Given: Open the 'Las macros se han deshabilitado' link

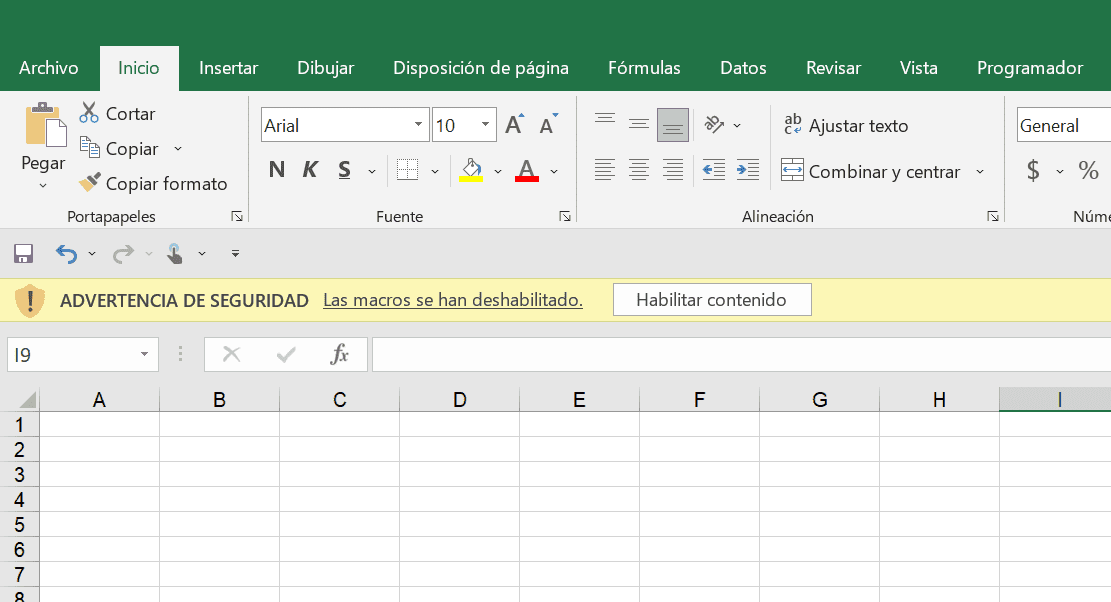Looking at the screenshot, I should point(452,300).
